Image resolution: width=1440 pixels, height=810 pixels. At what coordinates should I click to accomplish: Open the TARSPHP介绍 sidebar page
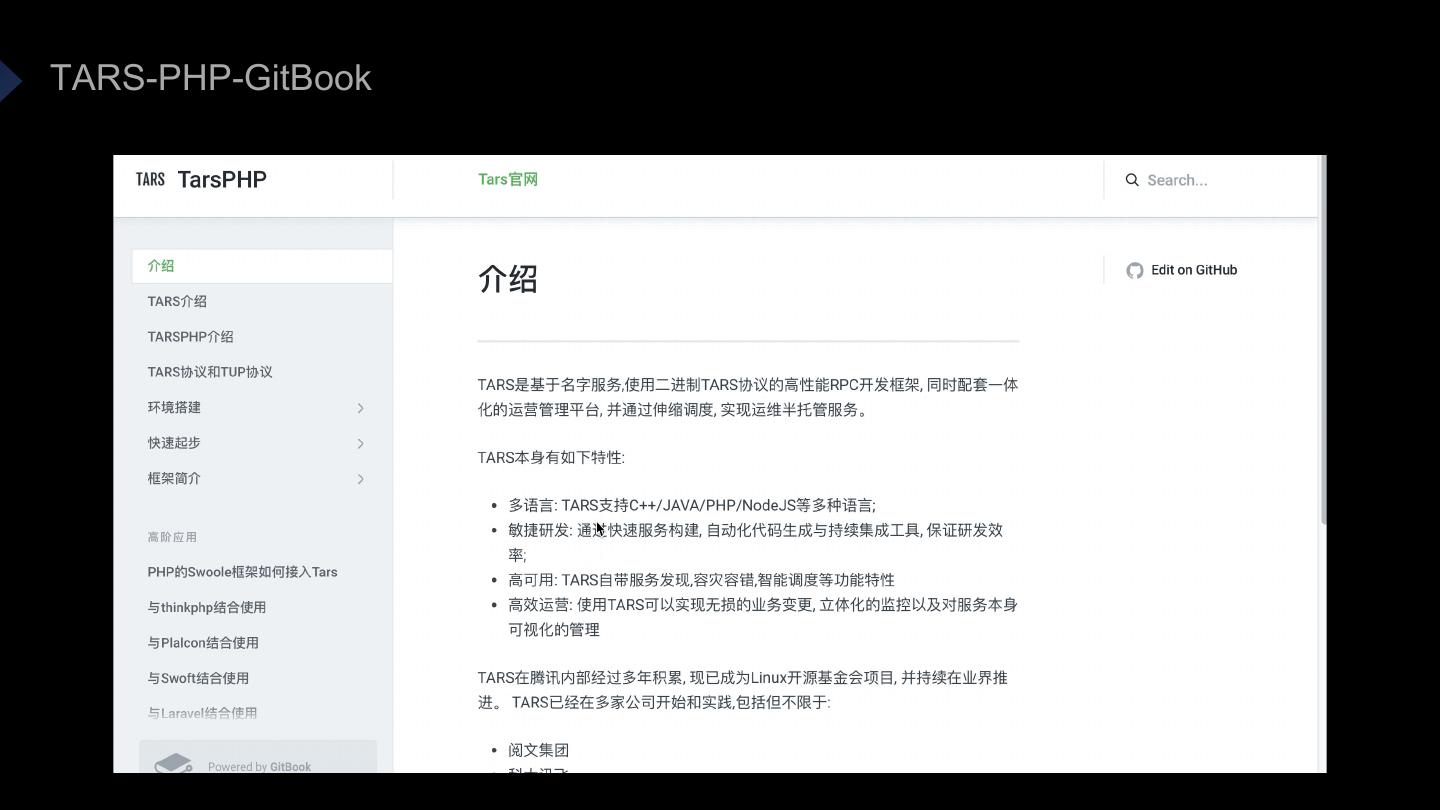pos(190,337)
